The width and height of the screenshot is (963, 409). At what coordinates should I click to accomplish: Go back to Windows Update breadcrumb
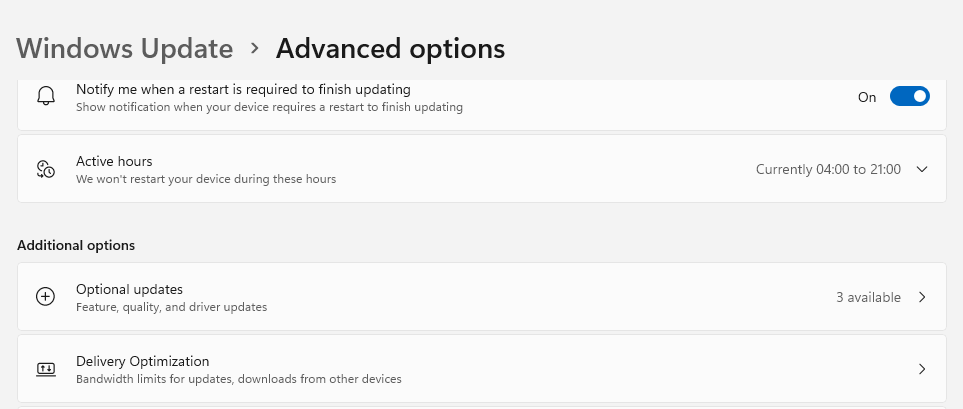pyautogui.click(x=125, y=48)
